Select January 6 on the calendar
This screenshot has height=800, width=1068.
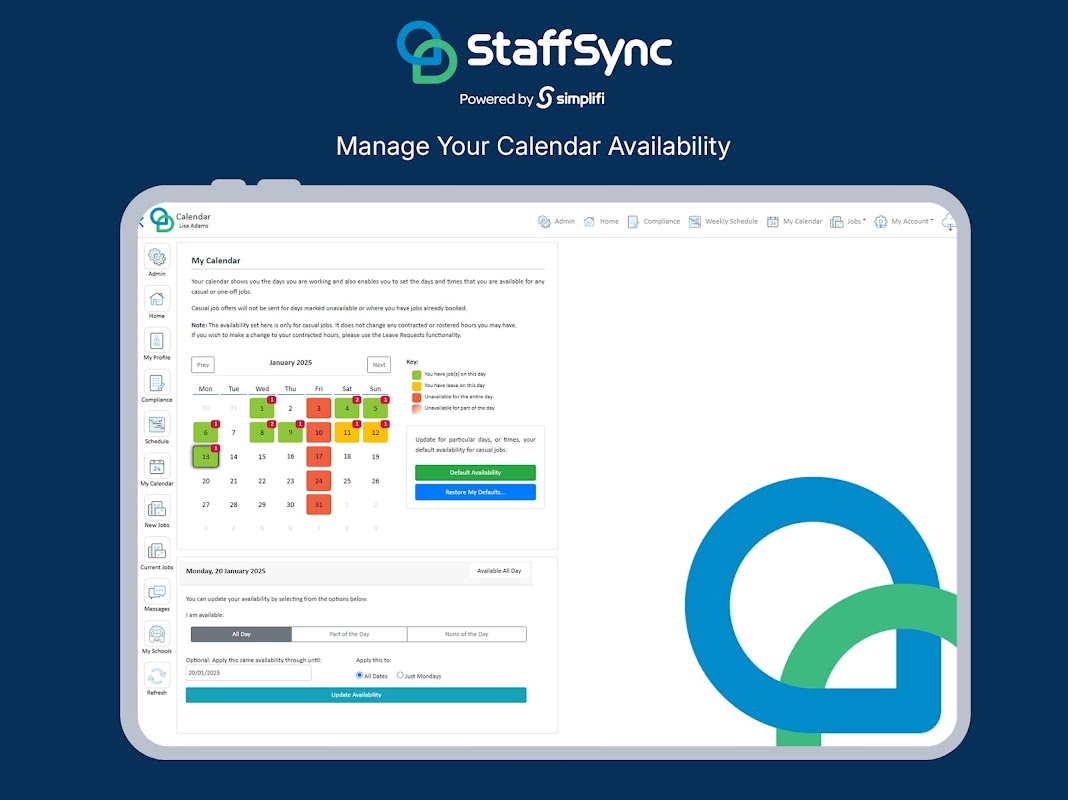pyautogui.click(x=206, y=432)
